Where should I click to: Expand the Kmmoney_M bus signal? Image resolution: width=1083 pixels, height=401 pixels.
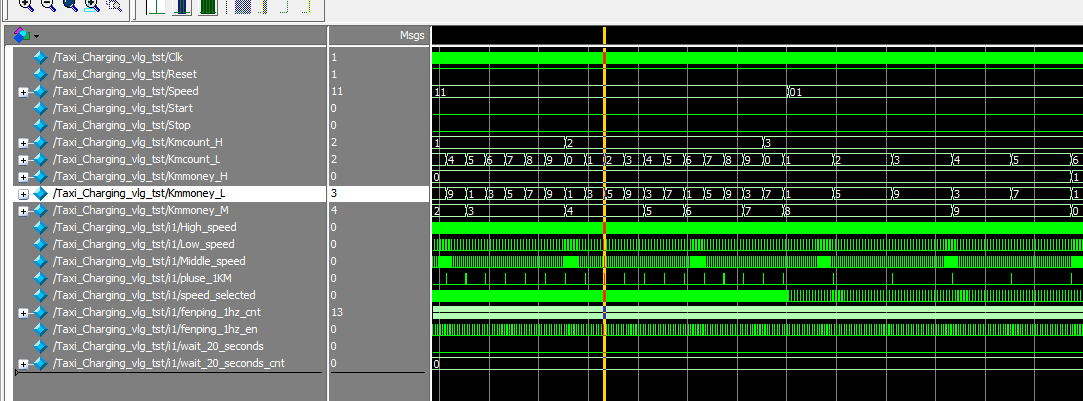(23, 211)
